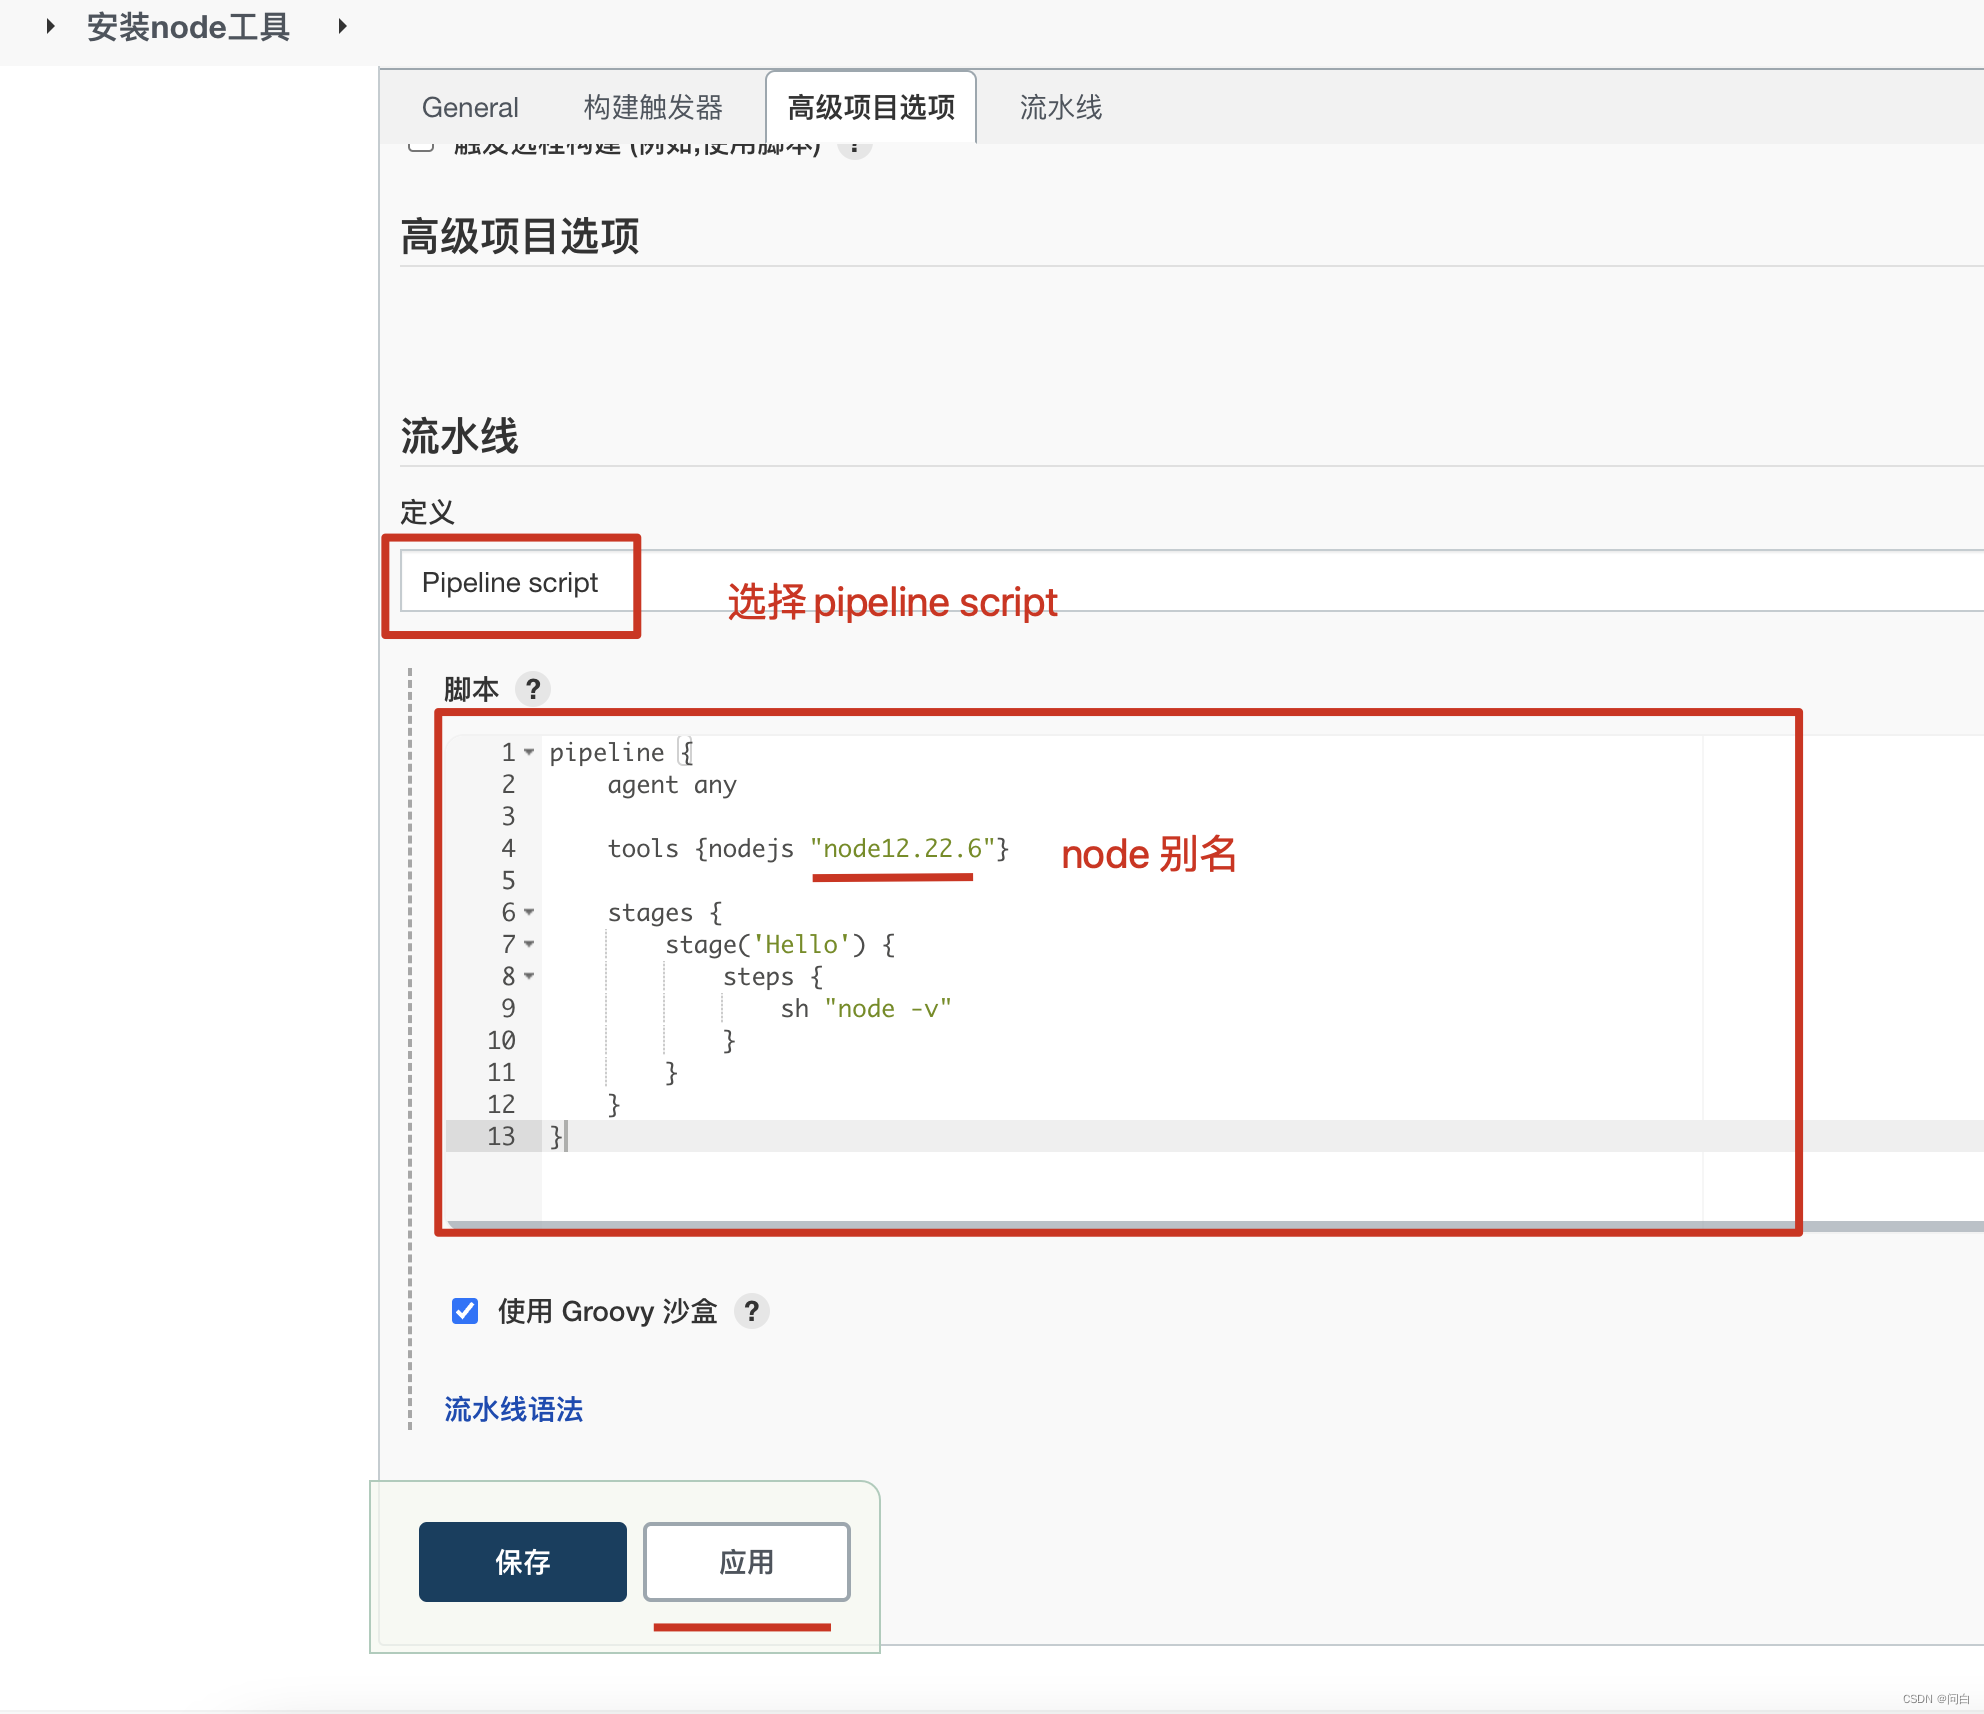
Task: Collapse the steps block at line 8
Action: point(528,977)
